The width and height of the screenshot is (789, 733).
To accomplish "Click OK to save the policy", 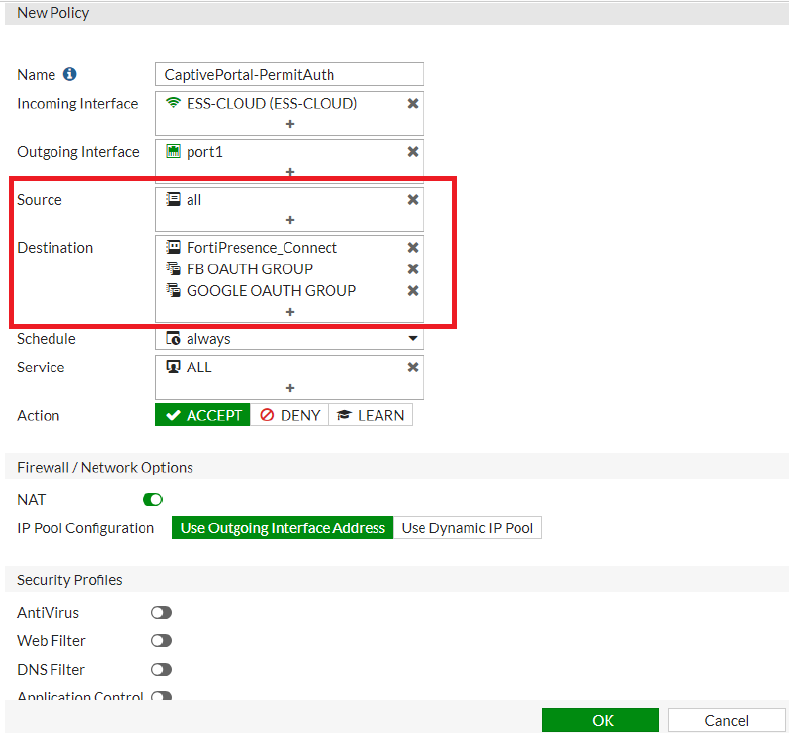I will click(x=601, y=720).
